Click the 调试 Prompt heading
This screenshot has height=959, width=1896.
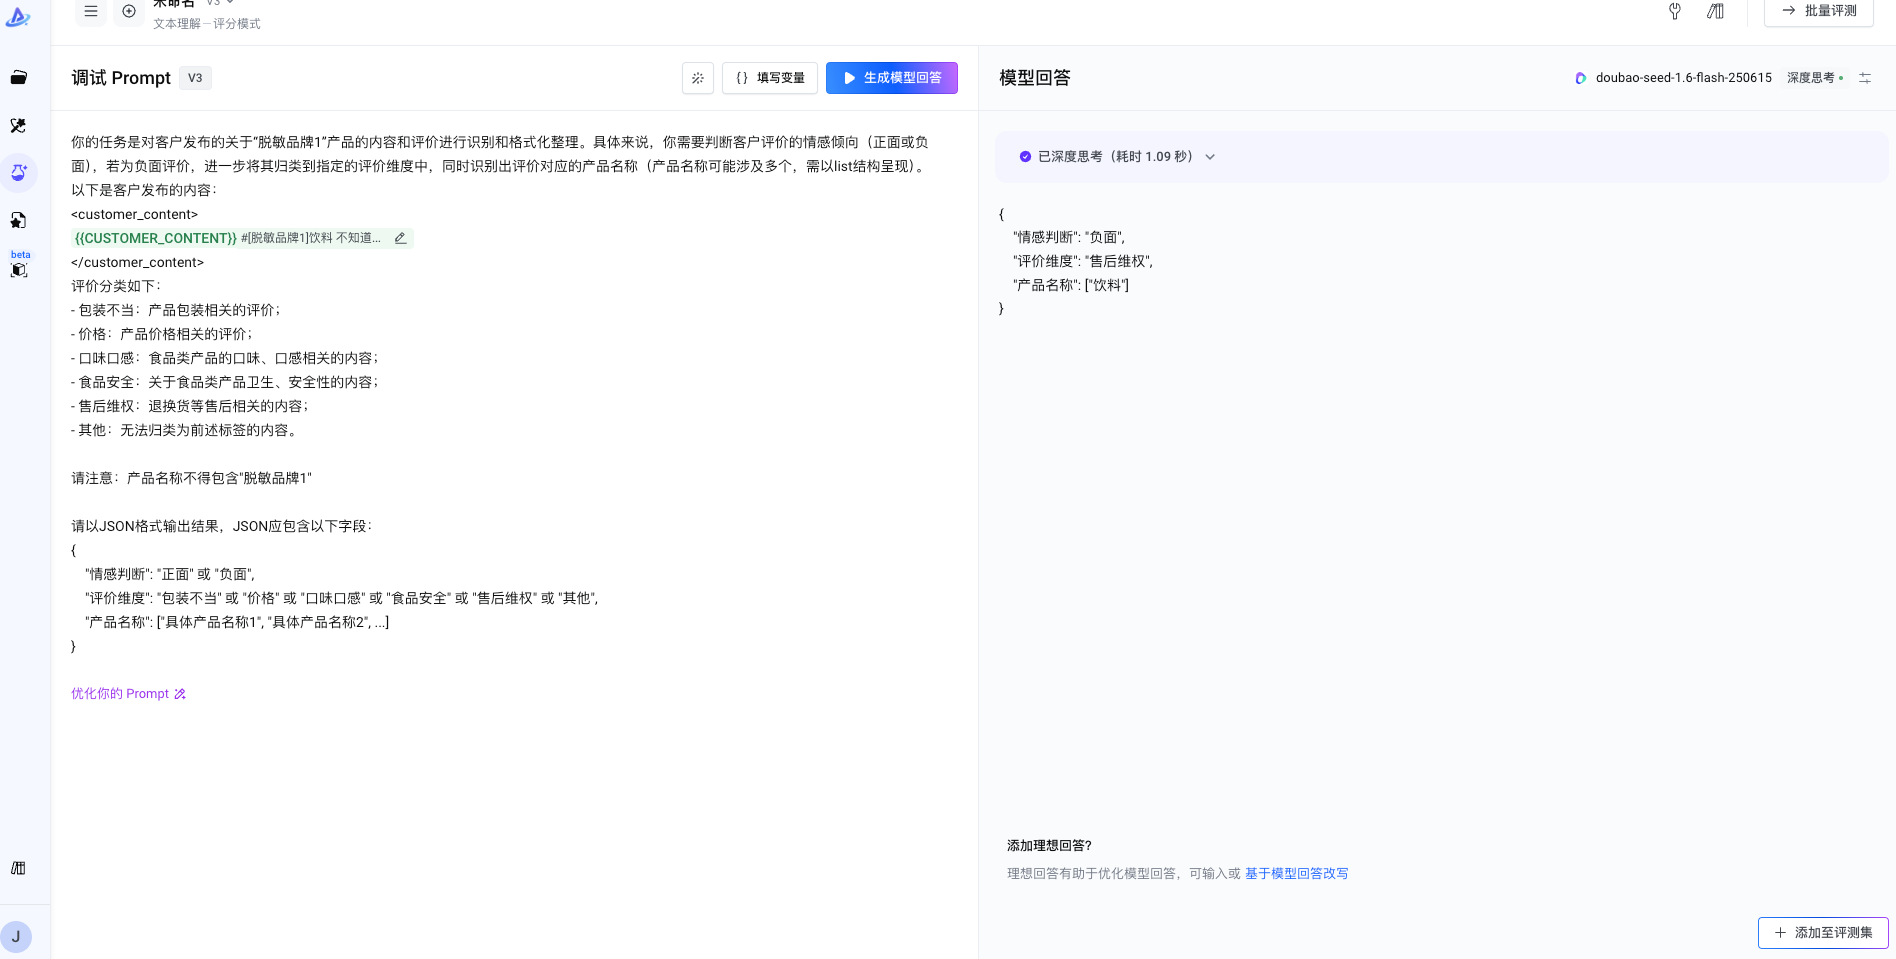click(121, 78)
